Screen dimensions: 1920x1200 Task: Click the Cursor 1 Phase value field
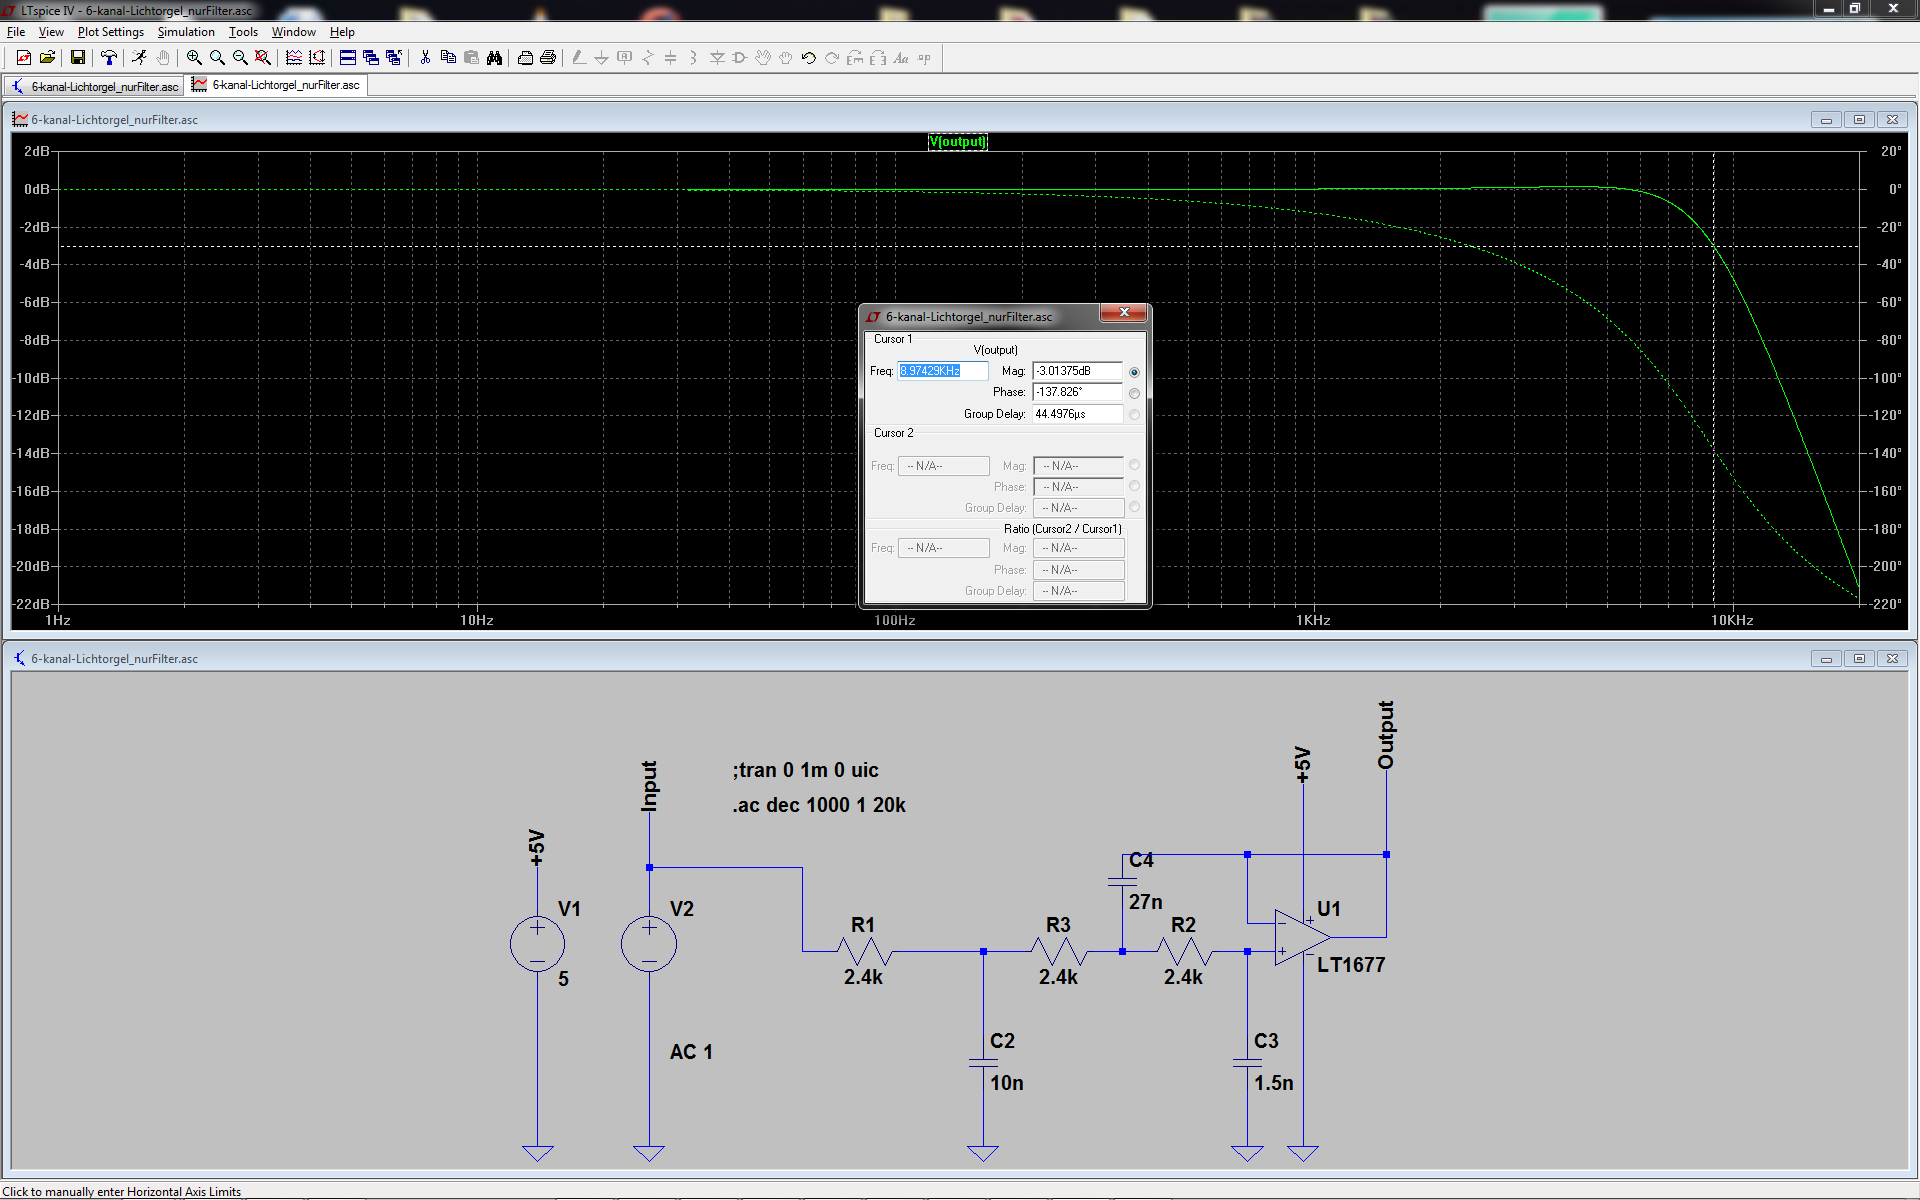[x=1077, y=392]
